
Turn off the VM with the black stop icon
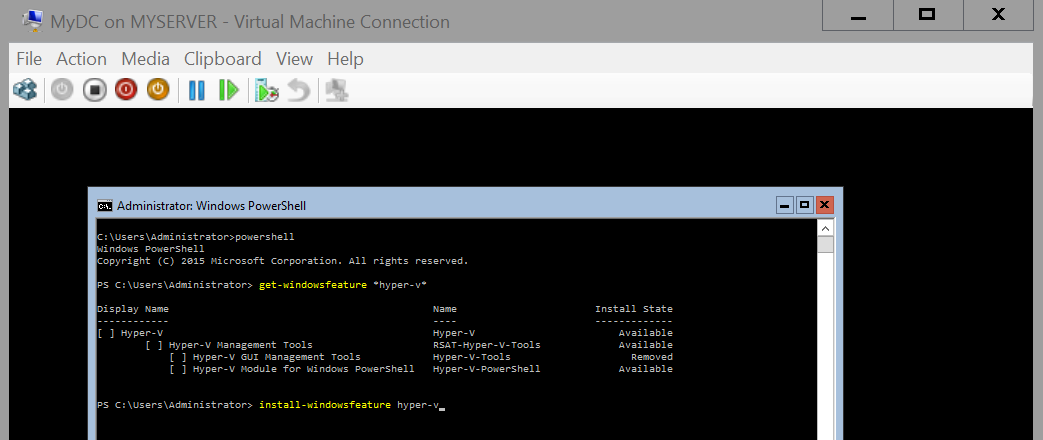tap(94, 90)
